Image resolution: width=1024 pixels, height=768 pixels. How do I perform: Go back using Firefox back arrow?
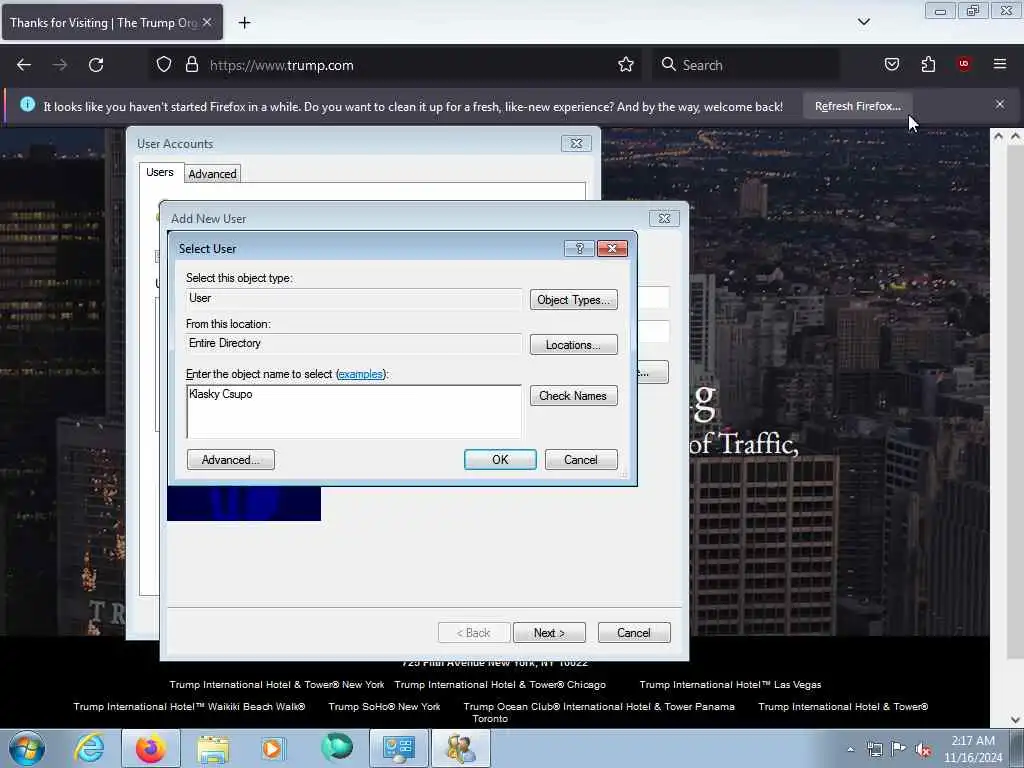(24, 65)
